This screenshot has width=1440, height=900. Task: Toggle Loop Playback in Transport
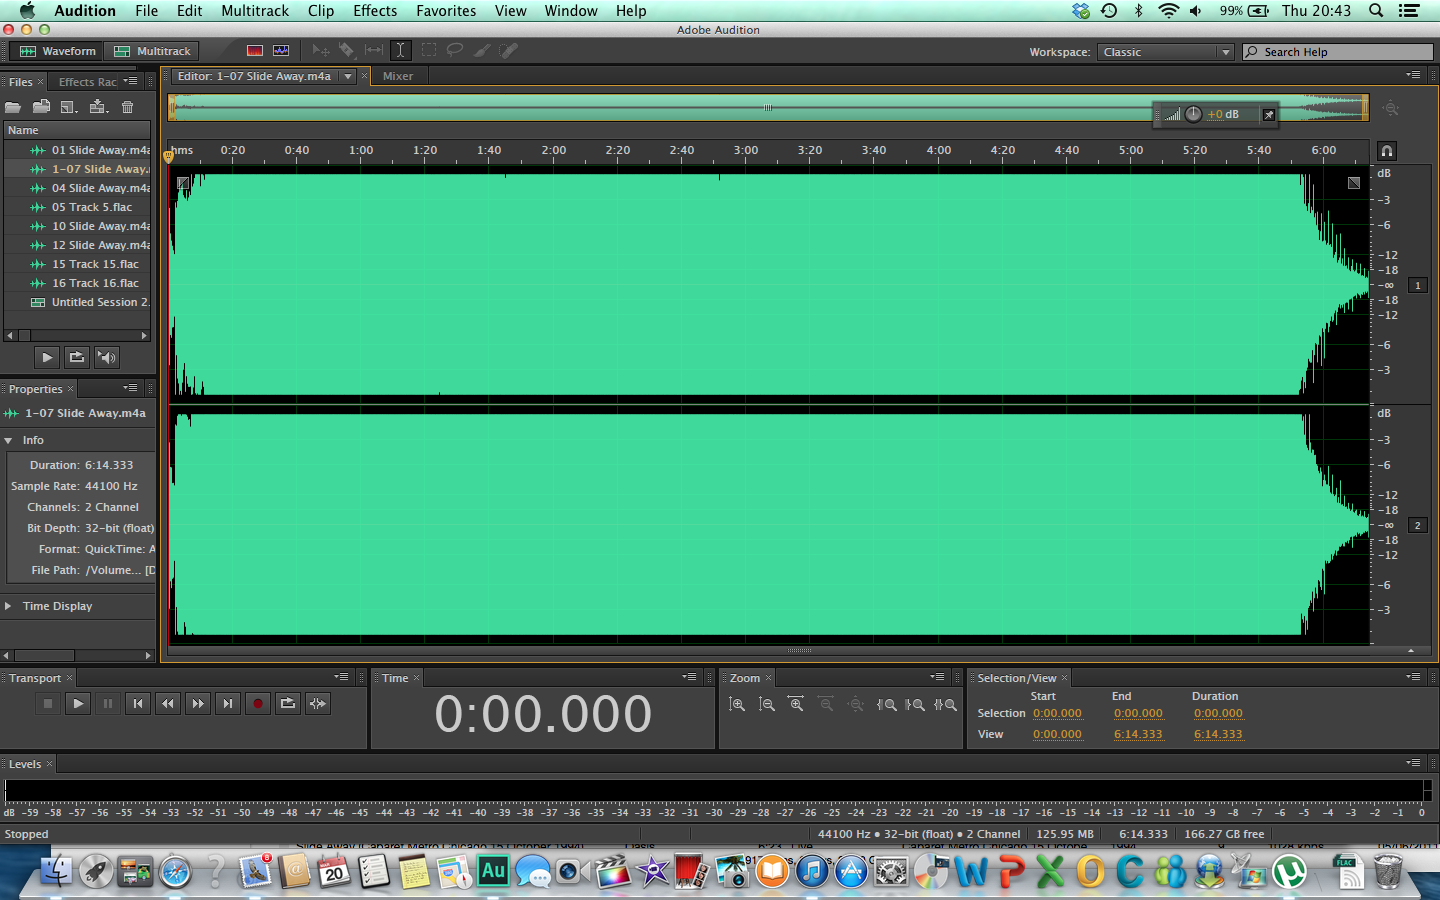tap(288, 704)
